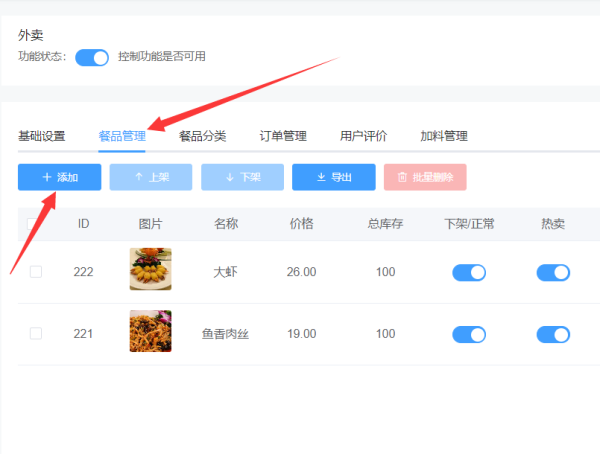Switch to the 基础设置 tab

click(42, 136)
